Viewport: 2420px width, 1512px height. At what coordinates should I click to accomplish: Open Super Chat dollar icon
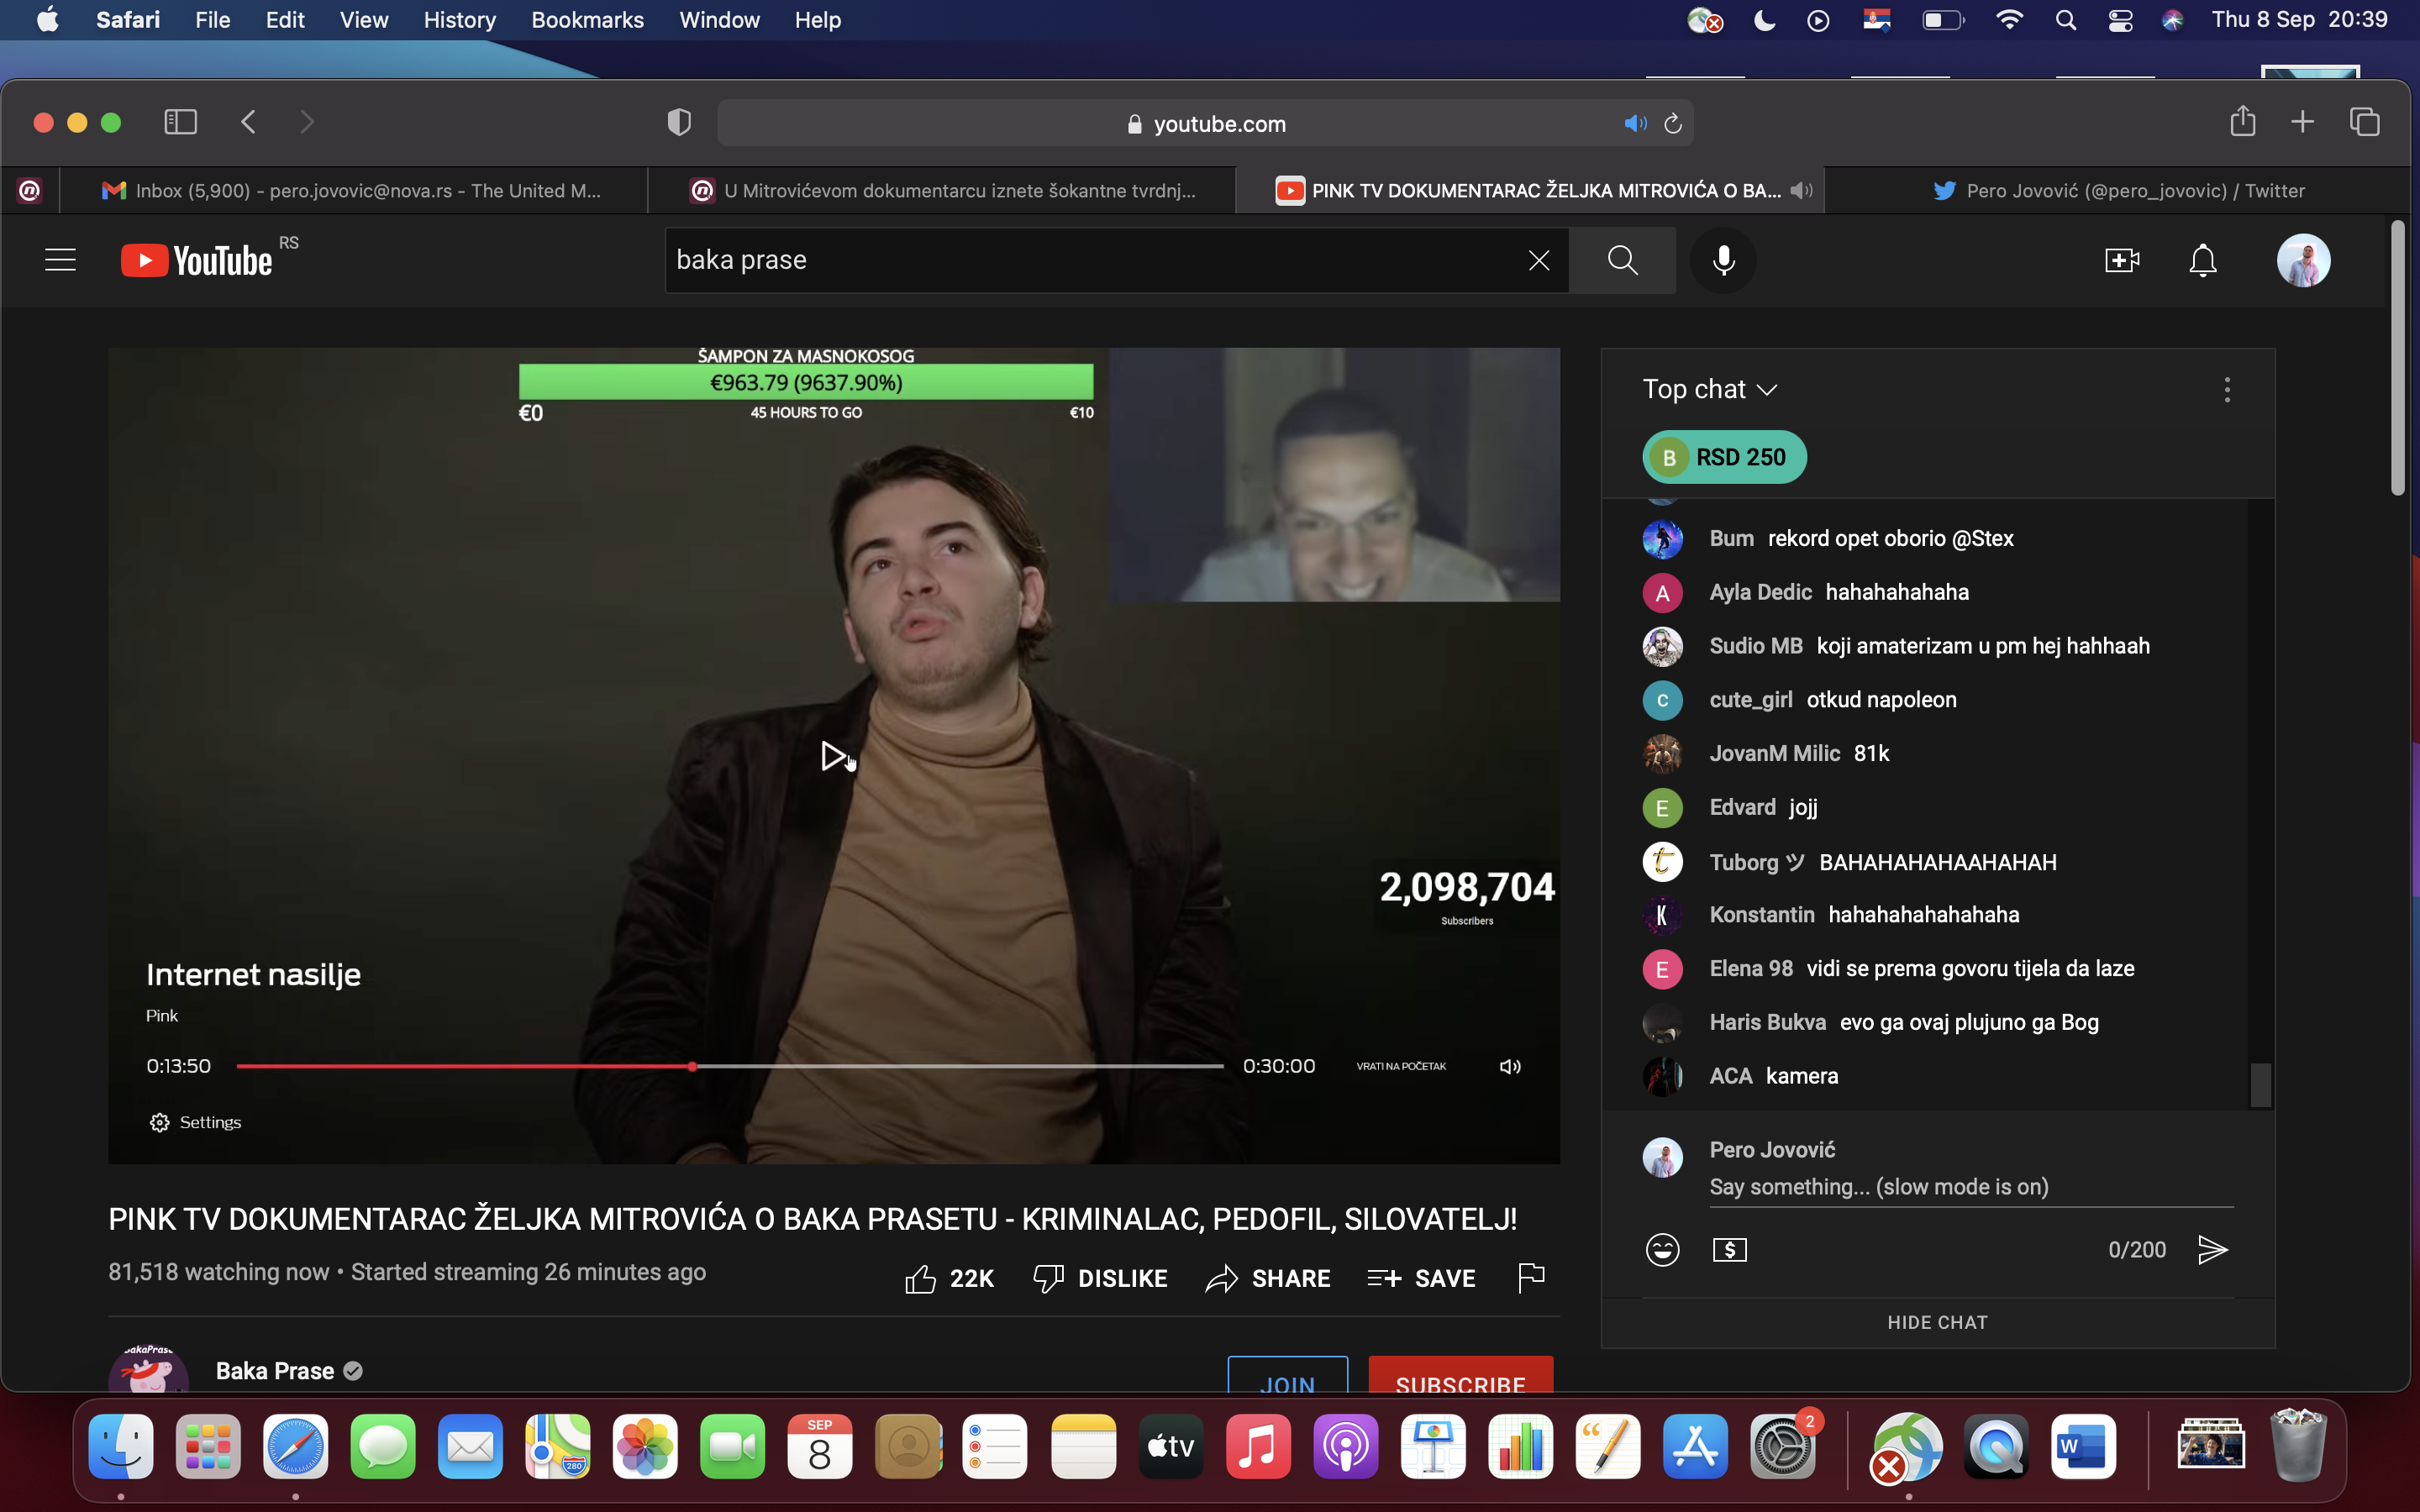pos(1729,1249)
